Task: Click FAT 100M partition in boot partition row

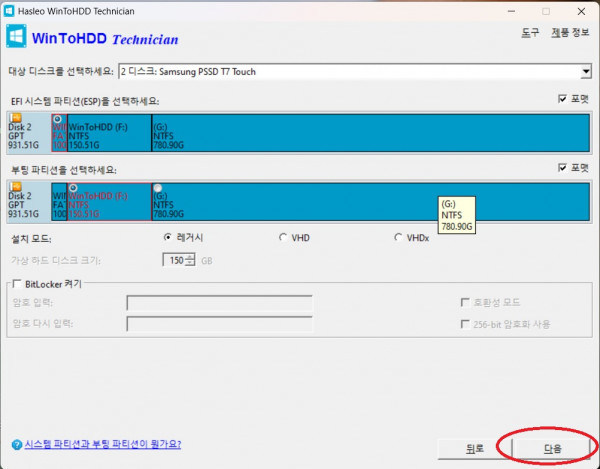Action: pos(59,202)
